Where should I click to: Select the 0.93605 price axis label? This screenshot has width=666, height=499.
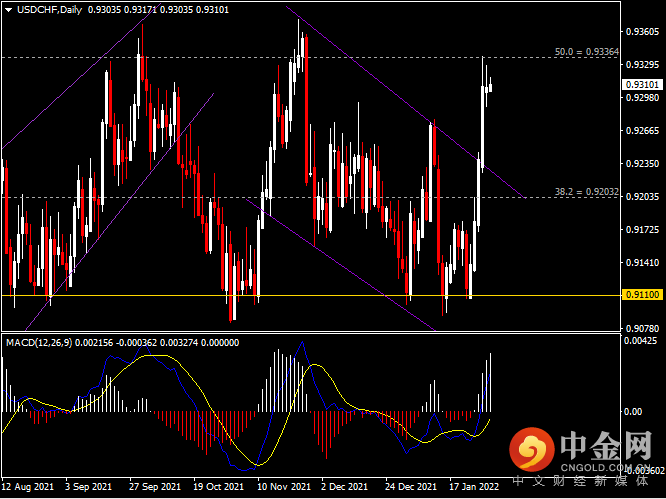pyautogui.click(x=642, y=32)
